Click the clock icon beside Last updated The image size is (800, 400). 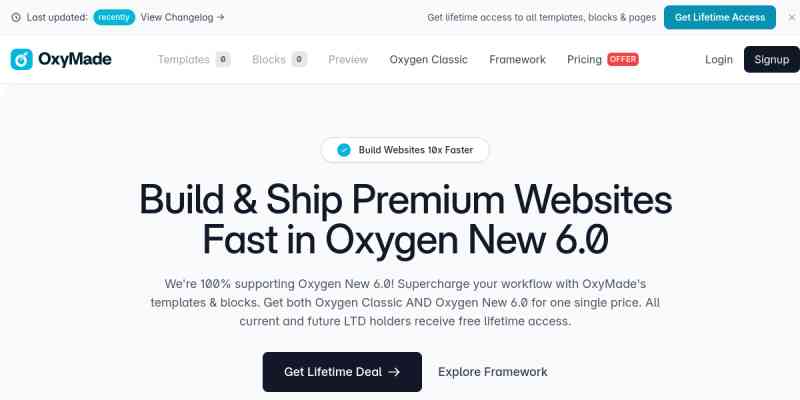point(16,17)
